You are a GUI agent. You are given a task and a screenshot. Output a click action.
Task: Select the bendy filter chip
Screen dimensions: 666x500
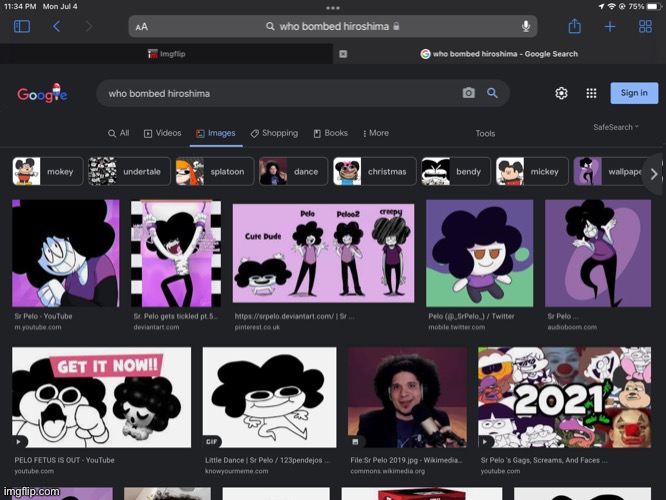coord(456,171)
